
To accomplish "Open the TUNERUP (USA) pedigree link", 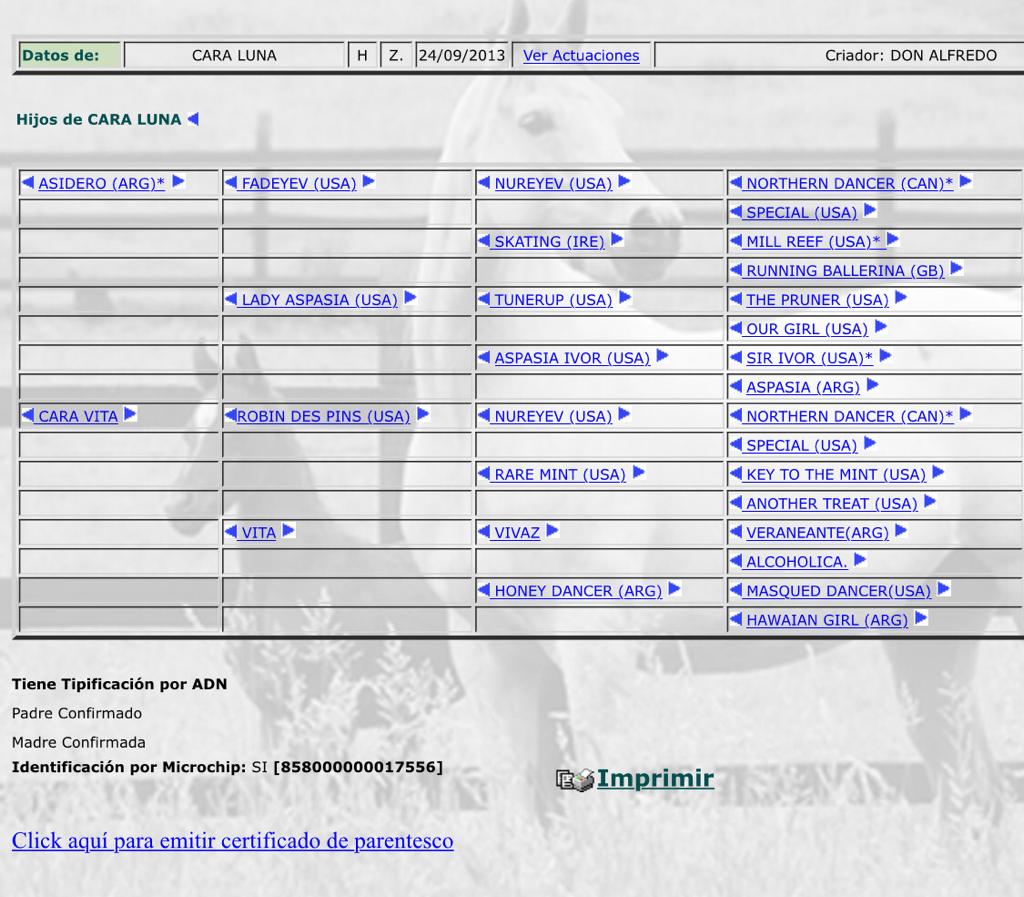I will coord(553,300).
